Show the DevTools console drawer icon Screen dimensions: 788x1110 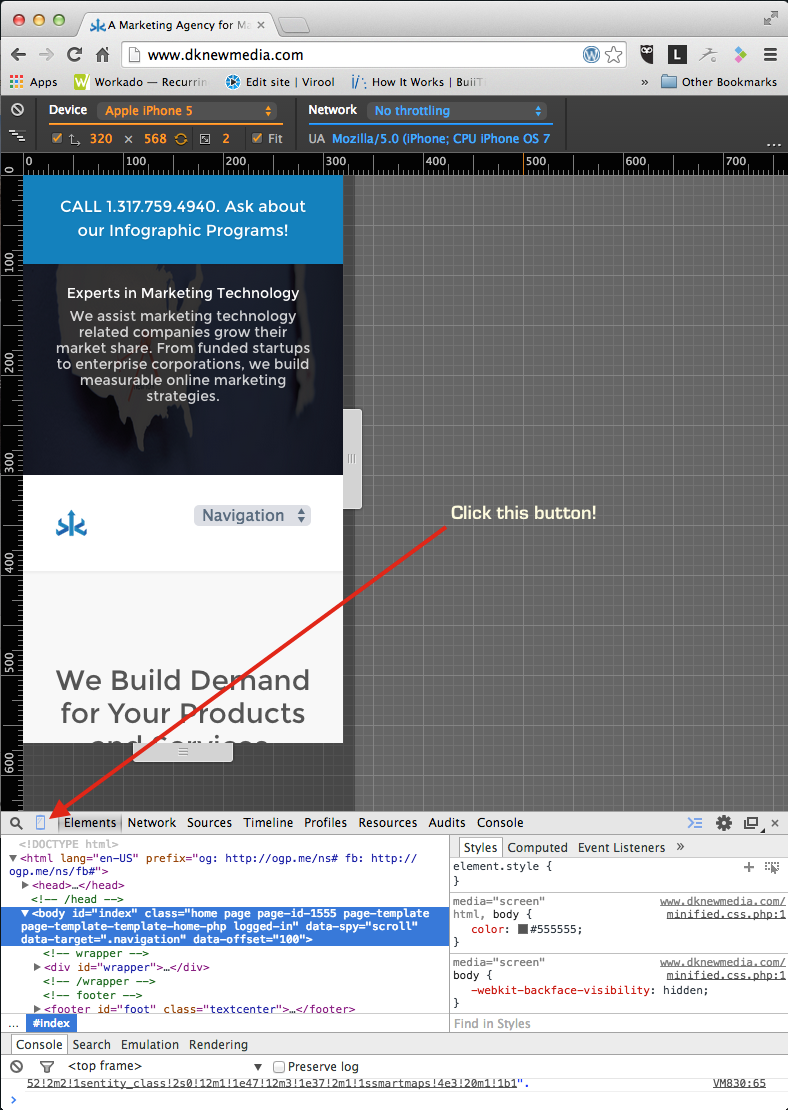point(695,823)
